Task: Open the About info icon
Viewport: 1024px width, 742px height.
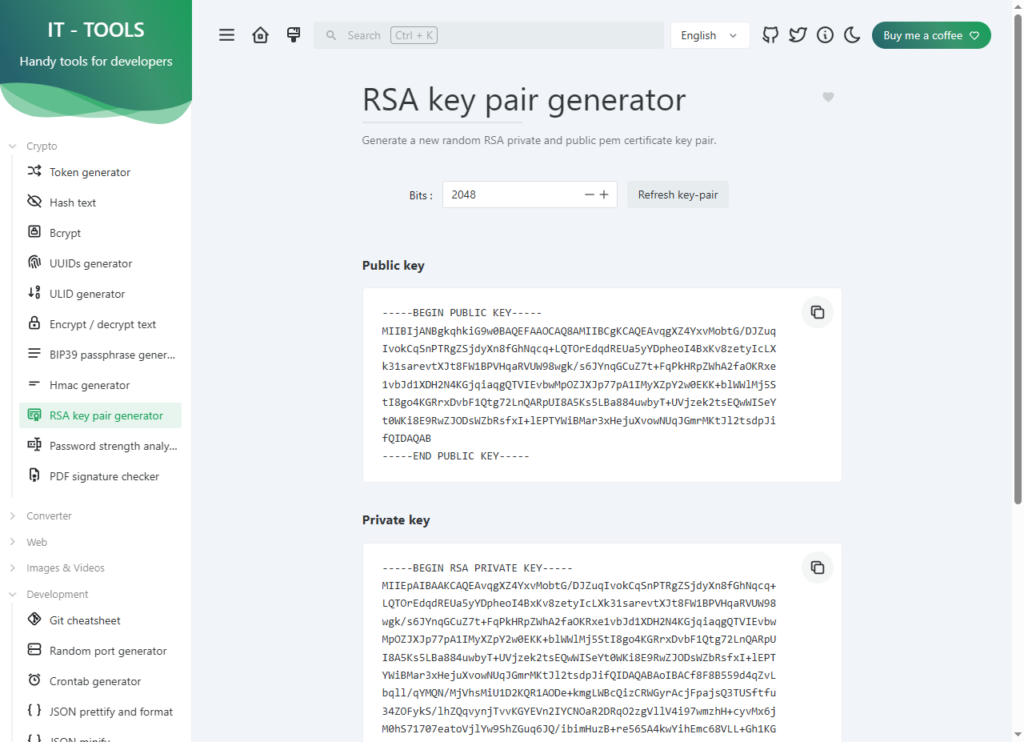Action: [825, 35]
